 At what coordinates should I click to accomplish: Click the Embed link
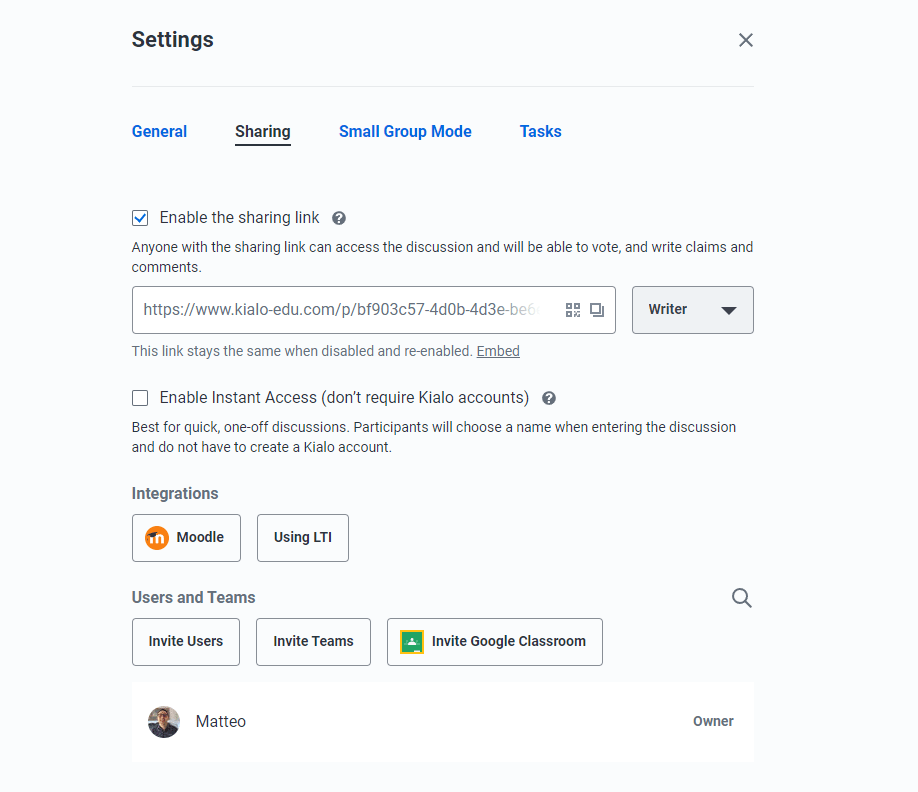coord(498,351)
